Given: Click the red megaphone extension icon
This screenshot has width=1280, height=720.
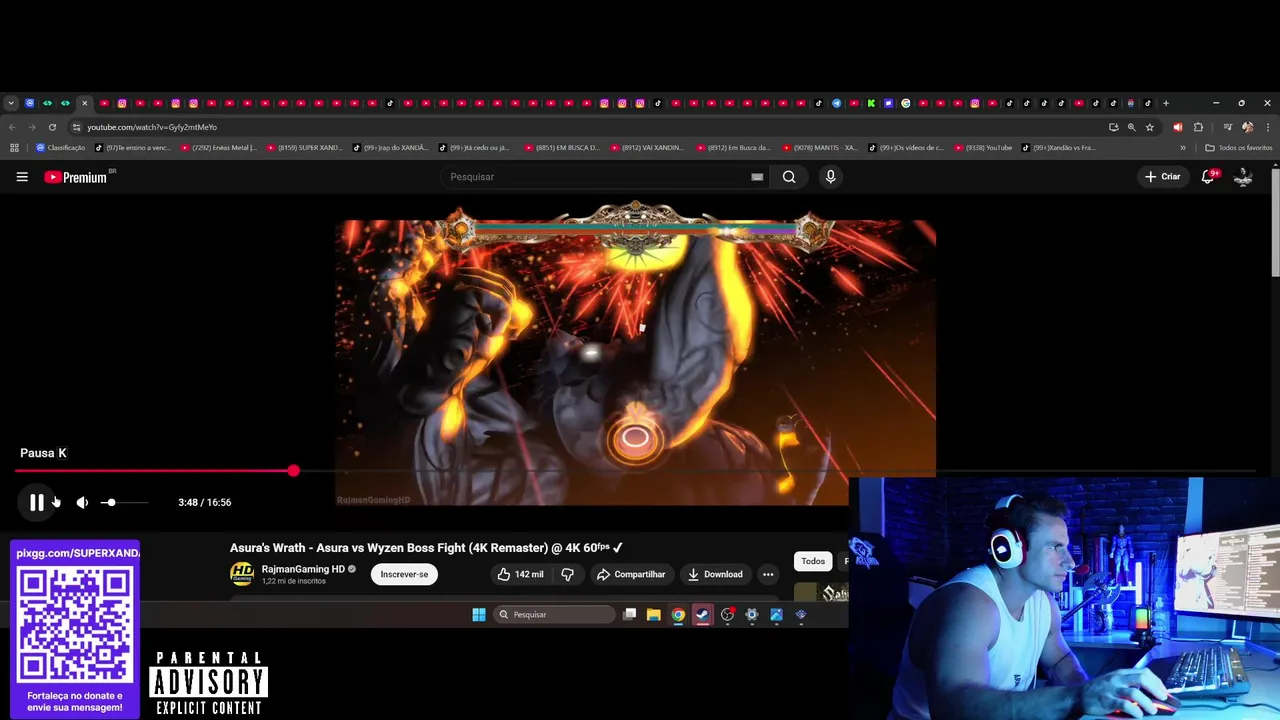Looking at the screenshot, I should coord(1177,127).
